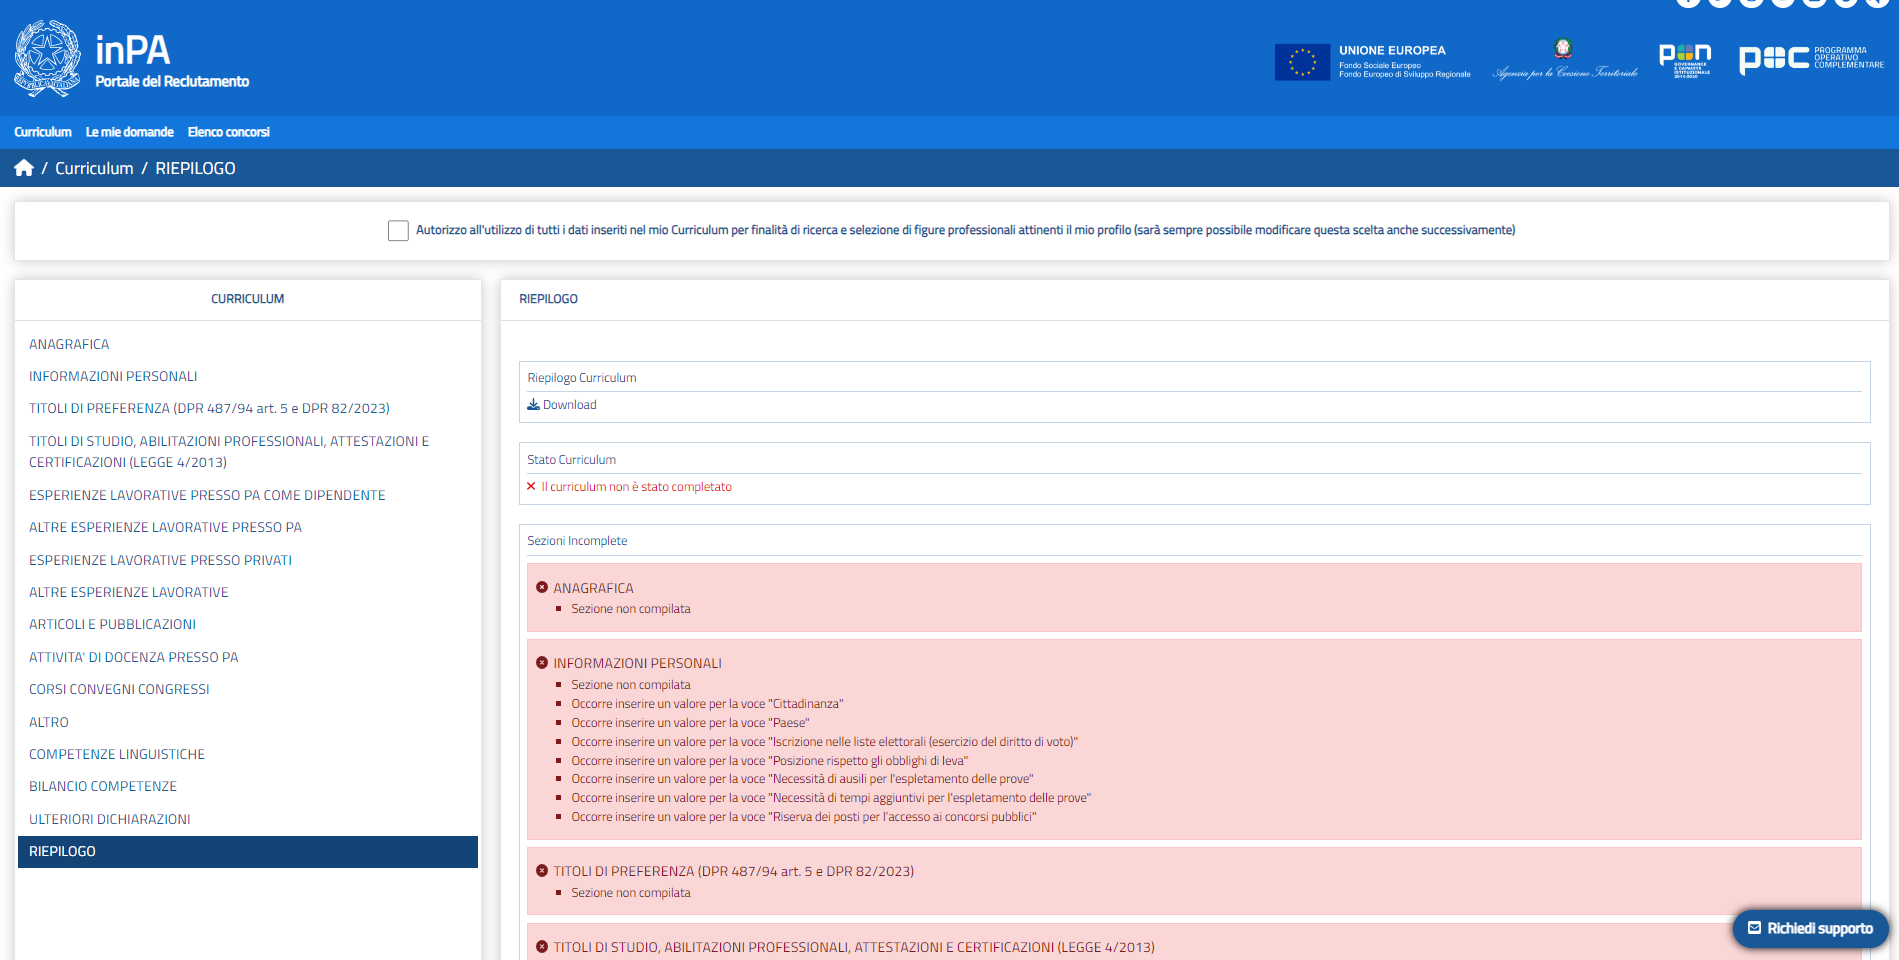Viewport: 1899px width, 960px height.
Task: Click the "Cittadinanza" missing value message
Action: pos(707,704)
